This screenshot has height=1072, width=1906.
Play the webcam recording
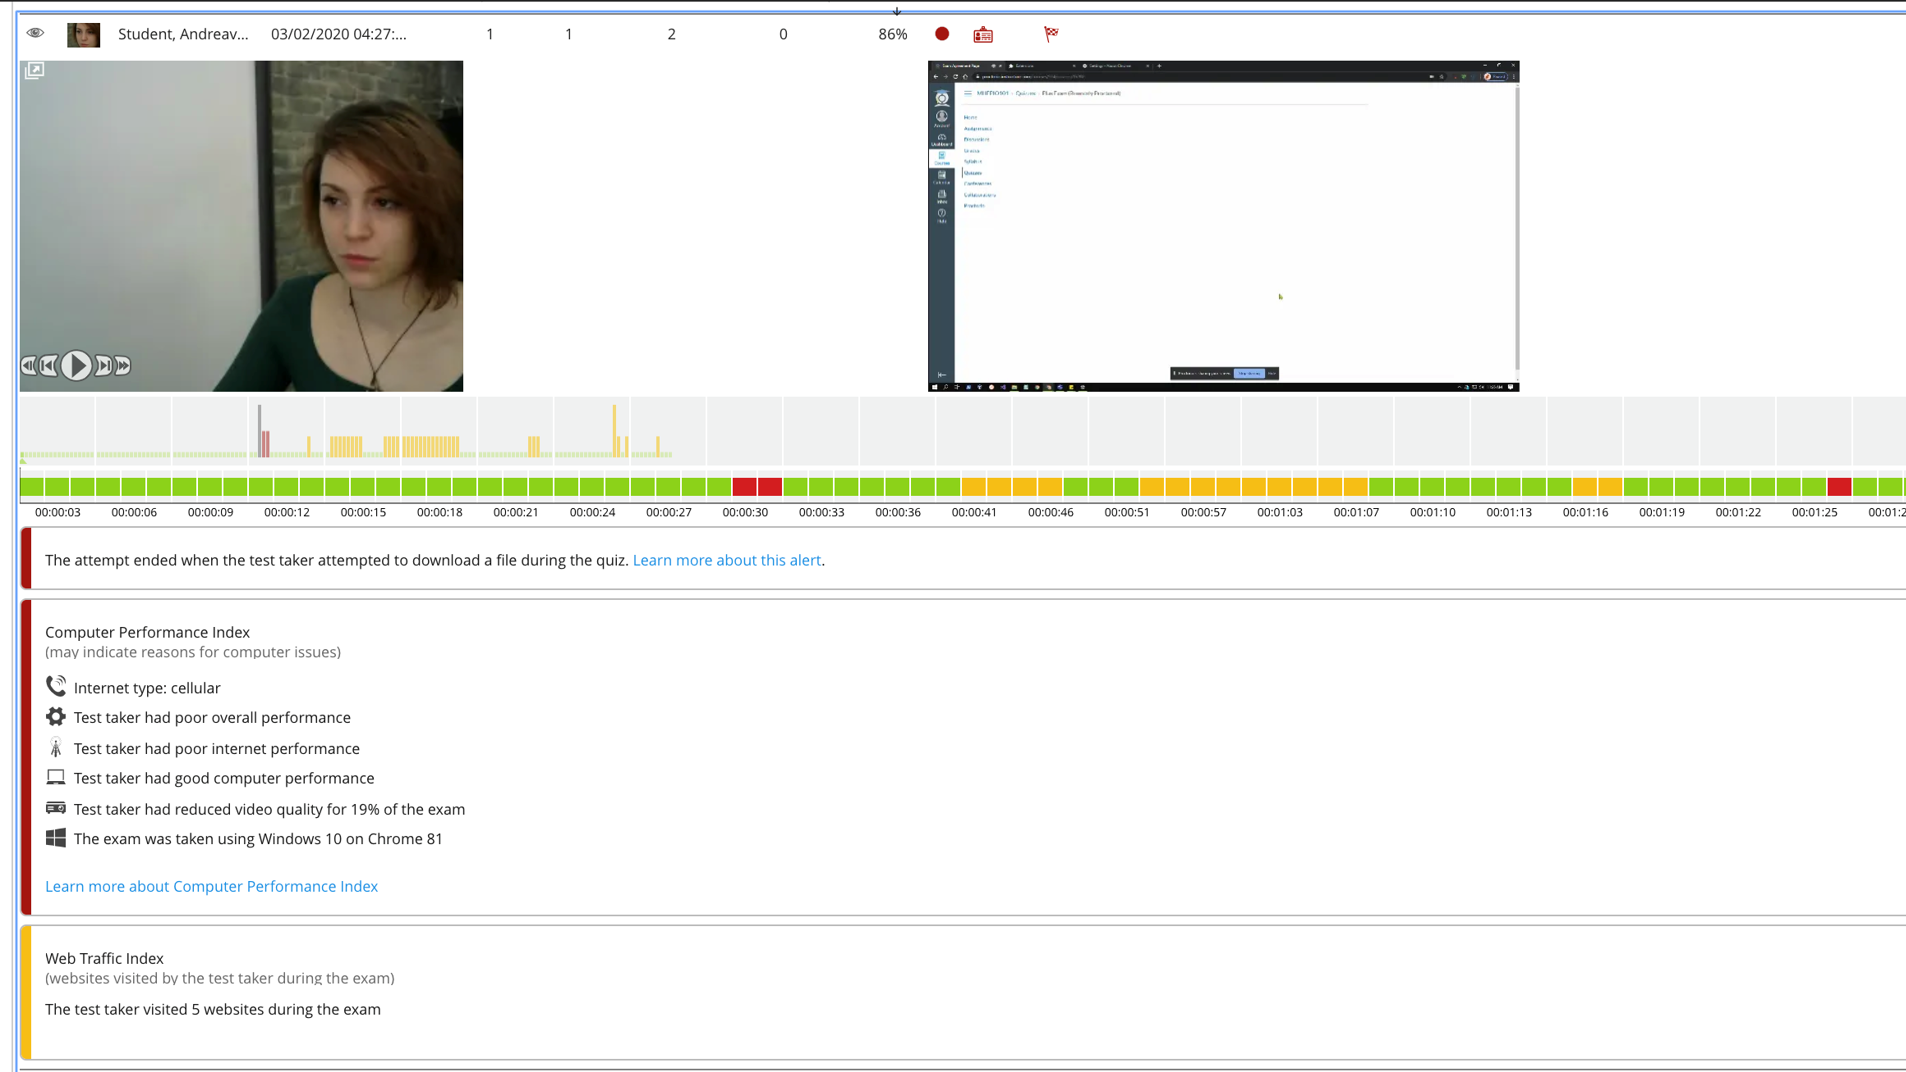[76, 366]
